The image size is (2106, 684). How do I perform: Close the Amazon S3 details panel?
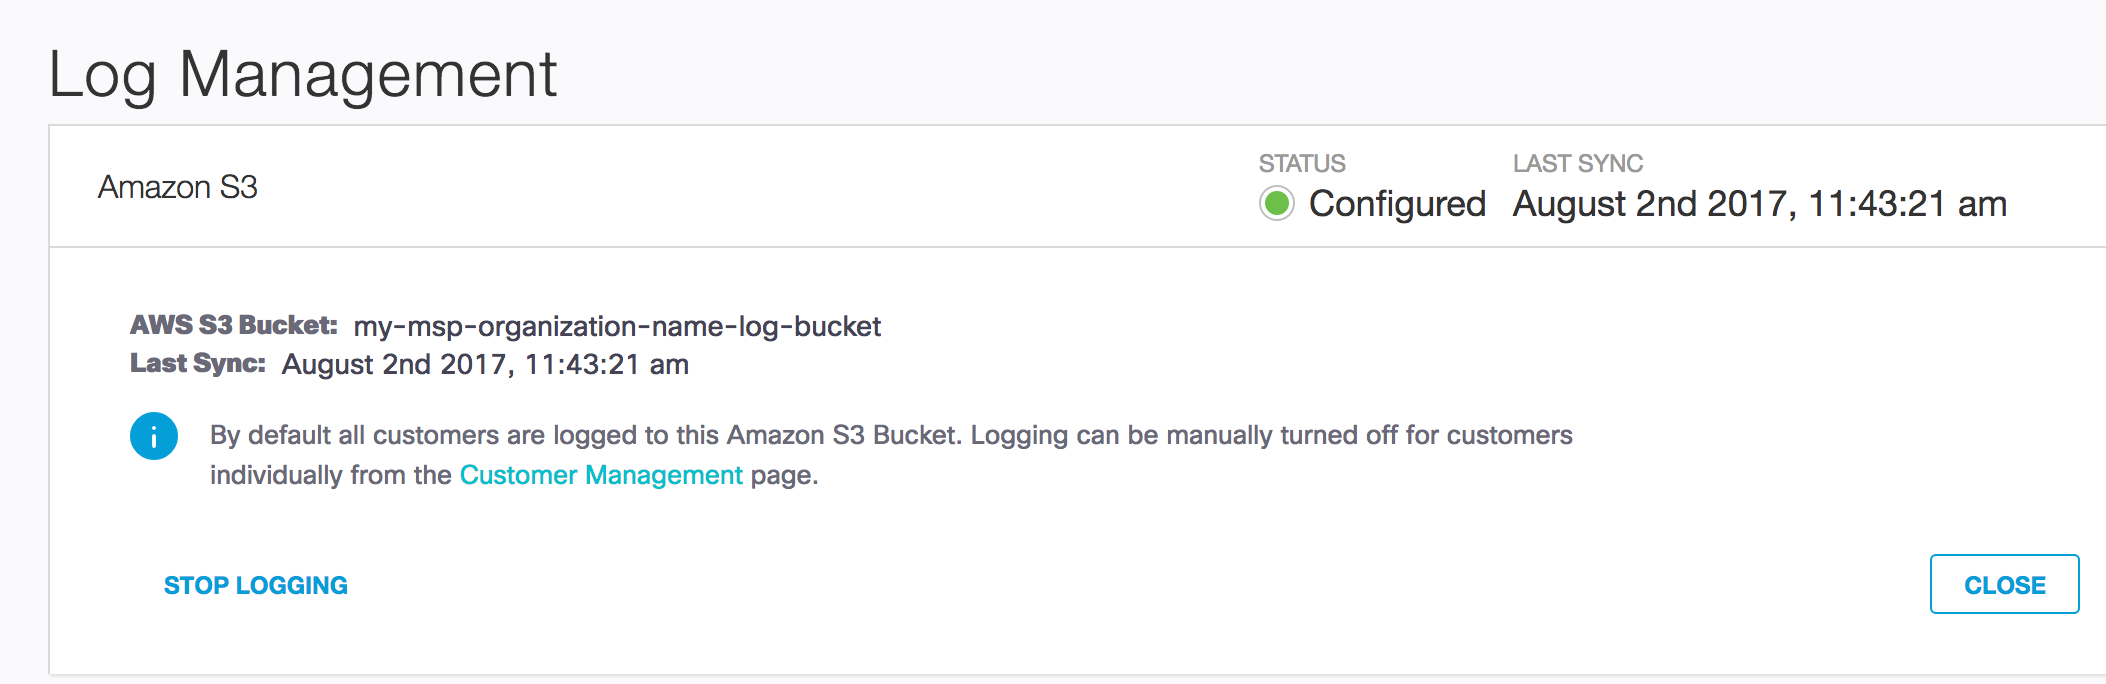[x=2004, y=584]
